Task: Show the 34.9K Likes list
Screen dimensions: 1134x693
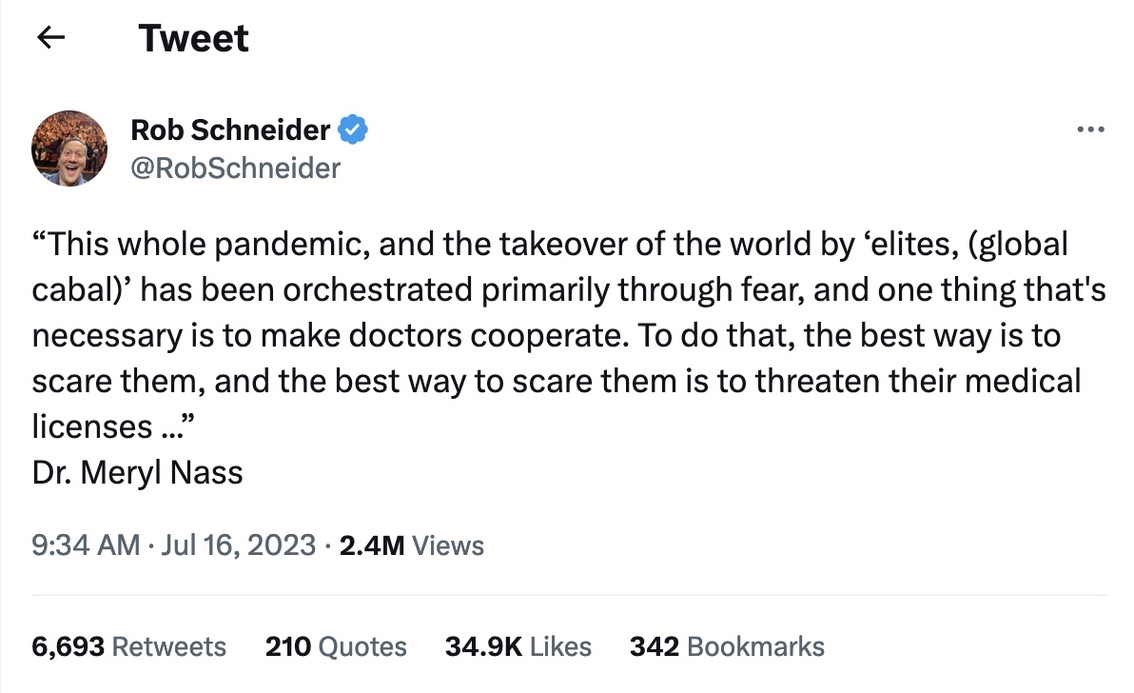Action: [x=518, y=647]
